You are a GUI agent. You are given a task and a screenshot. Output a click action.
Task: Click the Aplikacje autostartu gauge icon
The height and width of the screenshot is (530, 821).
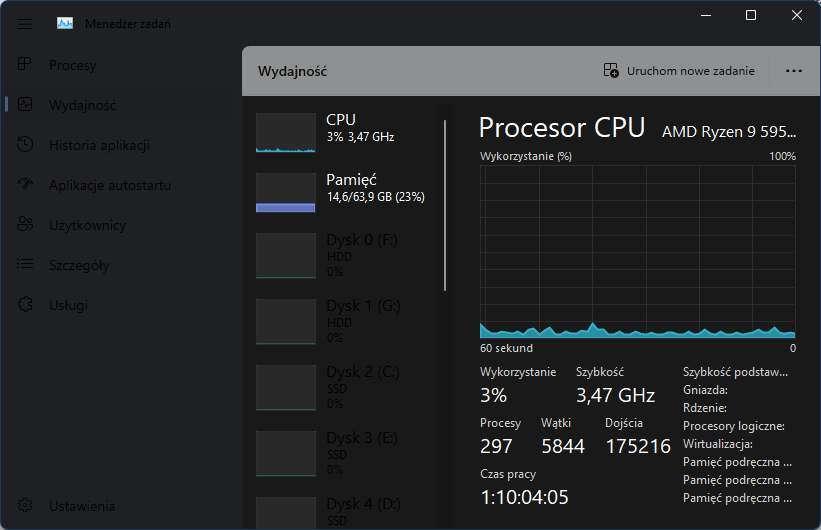[x=25, y=184]
